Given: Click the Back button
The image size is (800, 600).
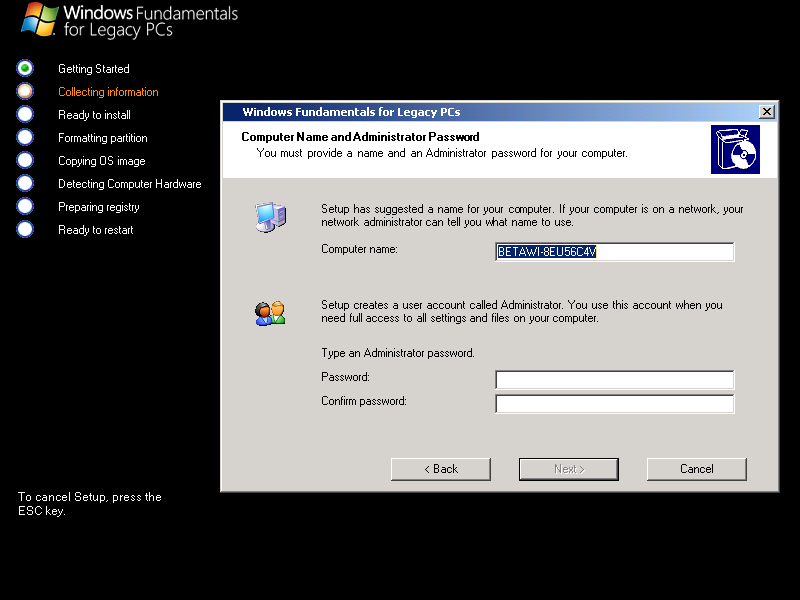Looking at the screenshot, I should point(441,469).
